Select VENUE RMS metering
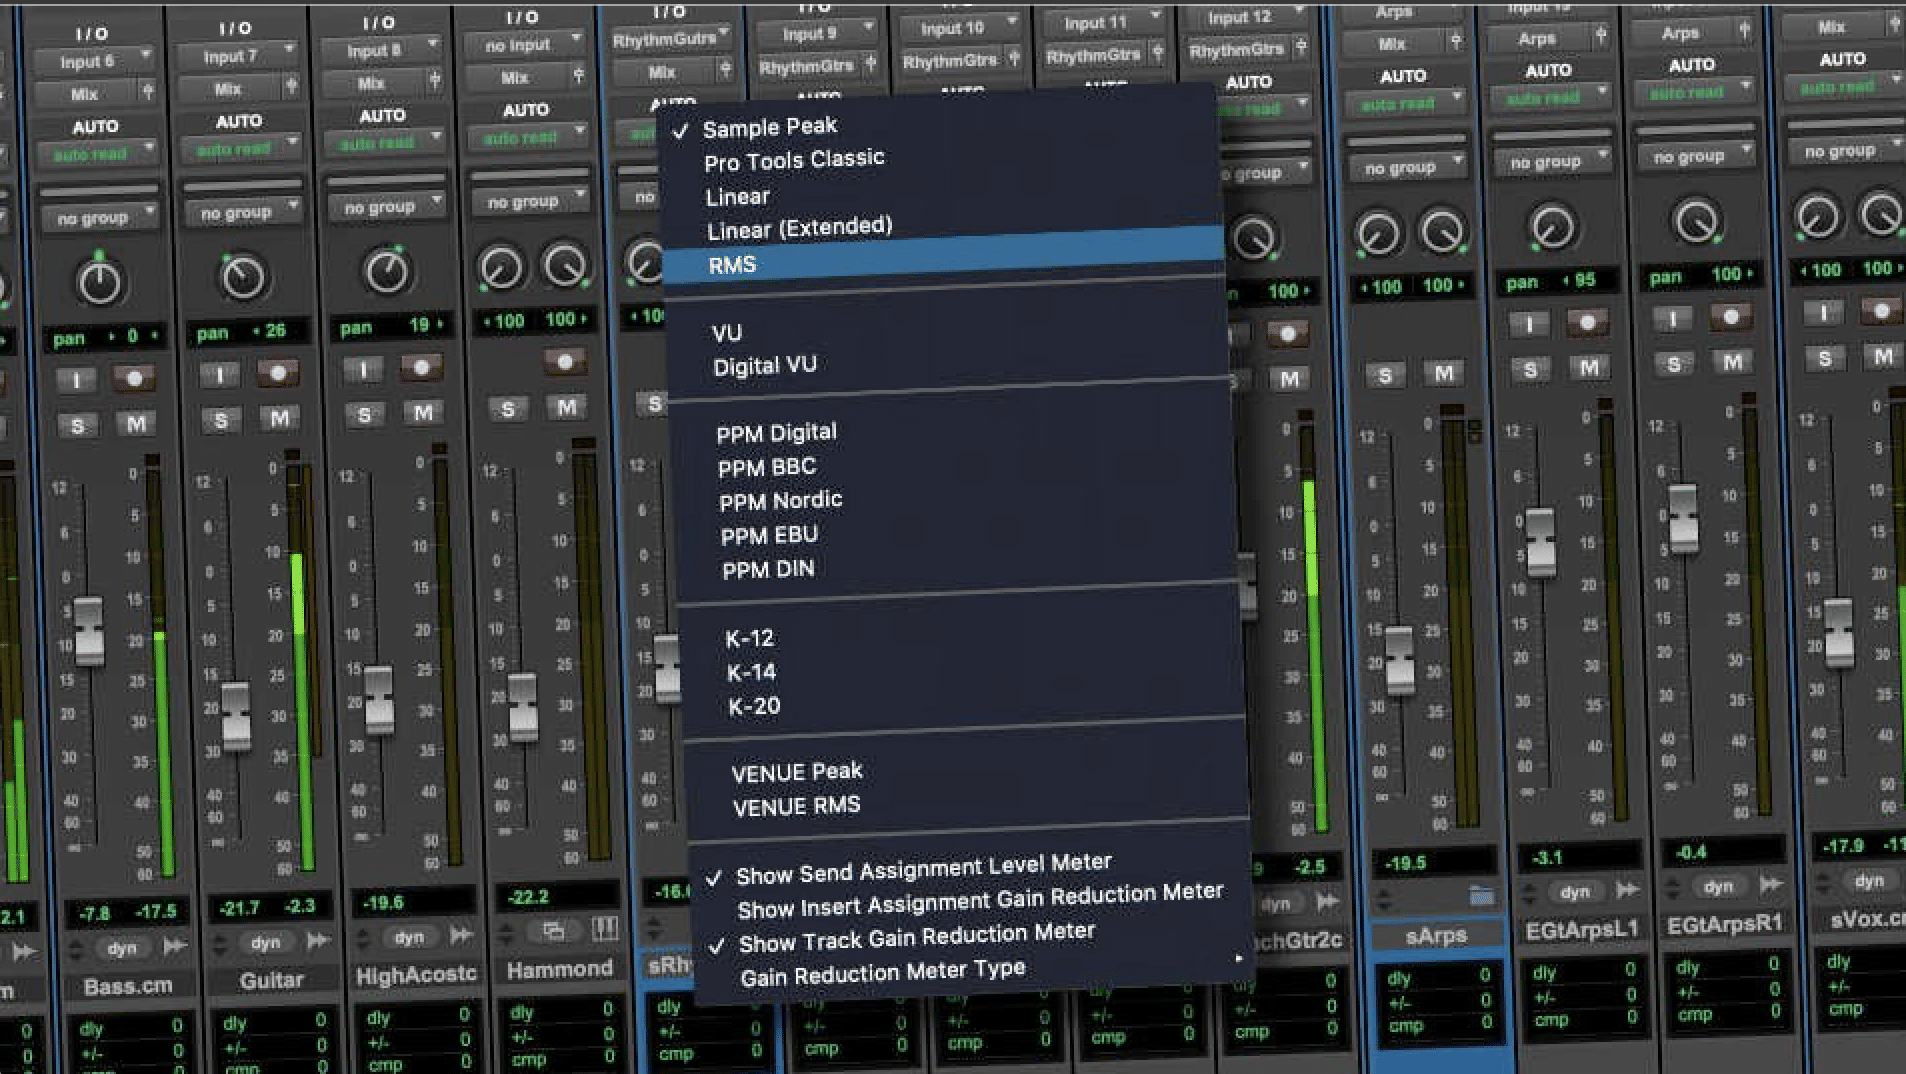Viewport: 1906px width, 1074px height. coord(796,806)
